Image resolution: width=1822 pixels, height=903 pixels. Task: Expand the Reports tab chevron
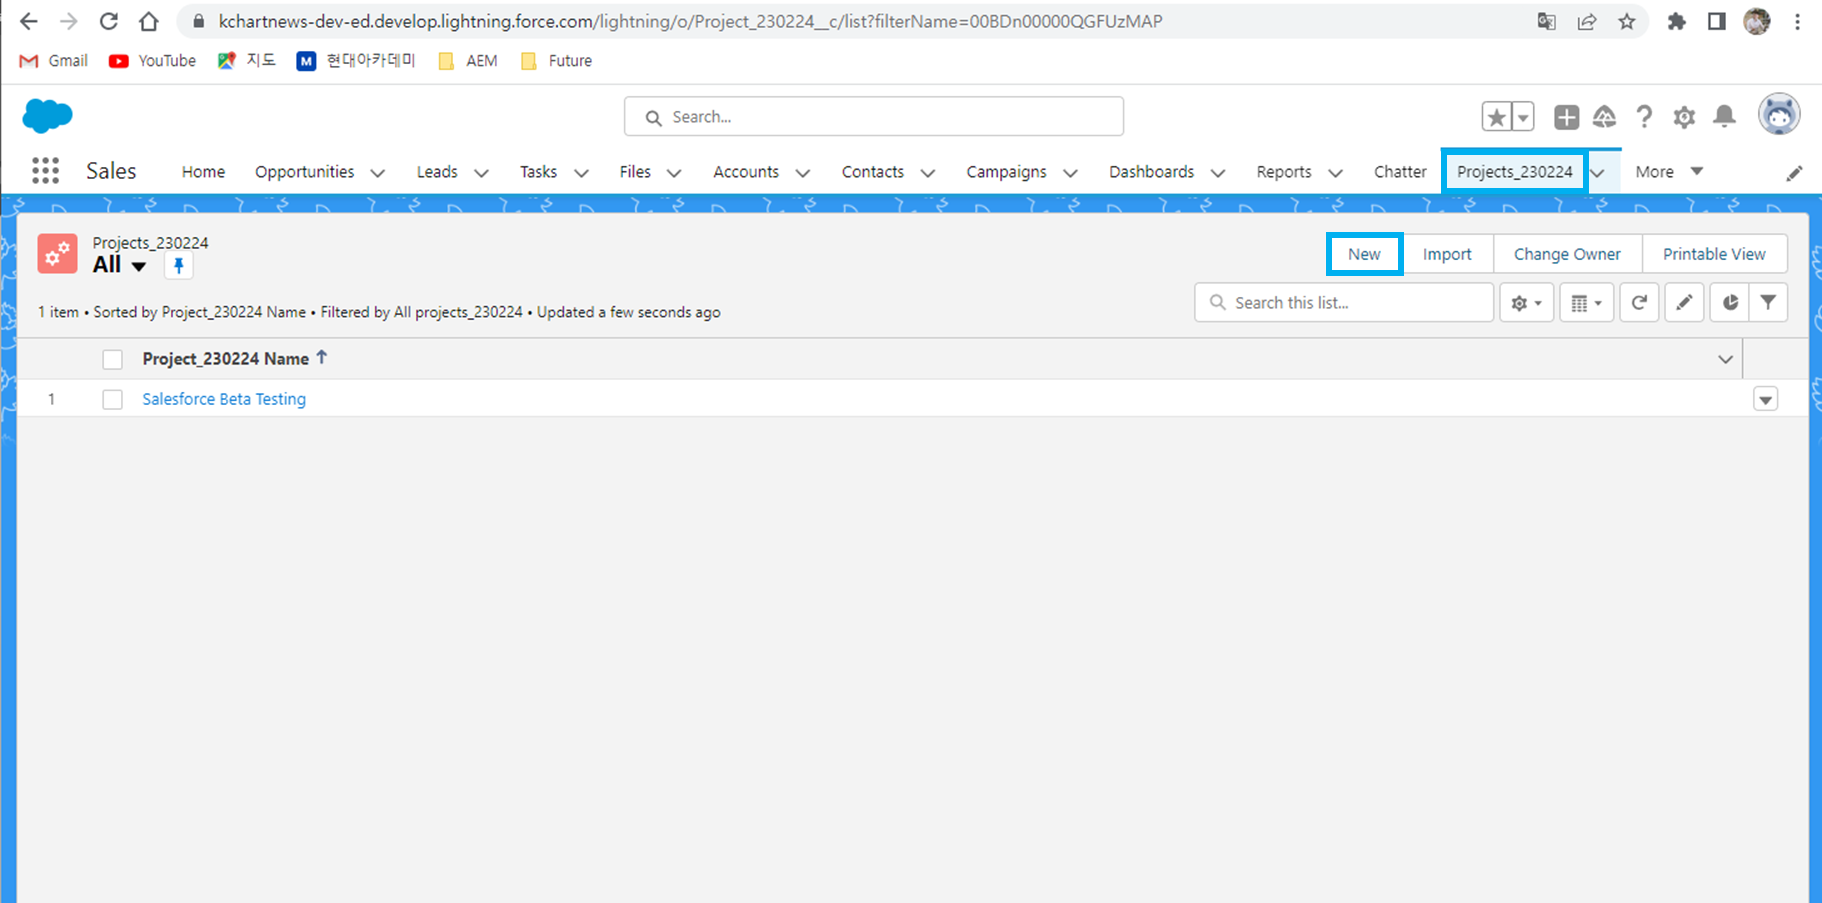1335,173
